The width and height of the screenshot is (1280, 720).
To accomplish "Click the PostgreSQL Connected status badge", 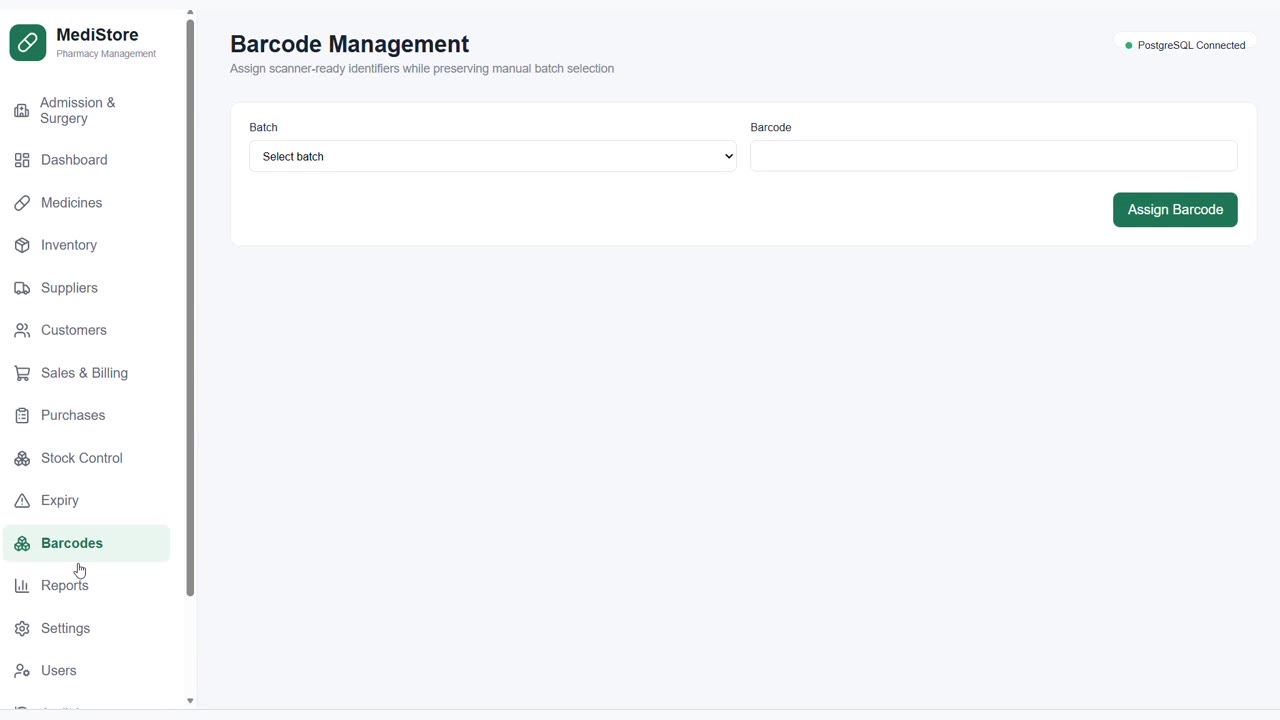I will click(x=1185, y=45).
